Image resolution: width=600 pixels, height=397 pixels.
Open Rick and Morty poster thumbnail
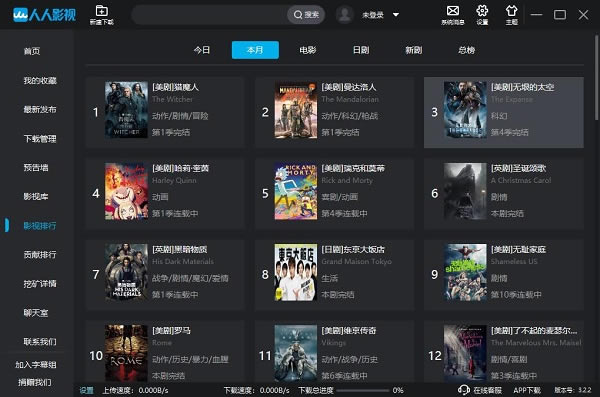(x=296, y=191)
